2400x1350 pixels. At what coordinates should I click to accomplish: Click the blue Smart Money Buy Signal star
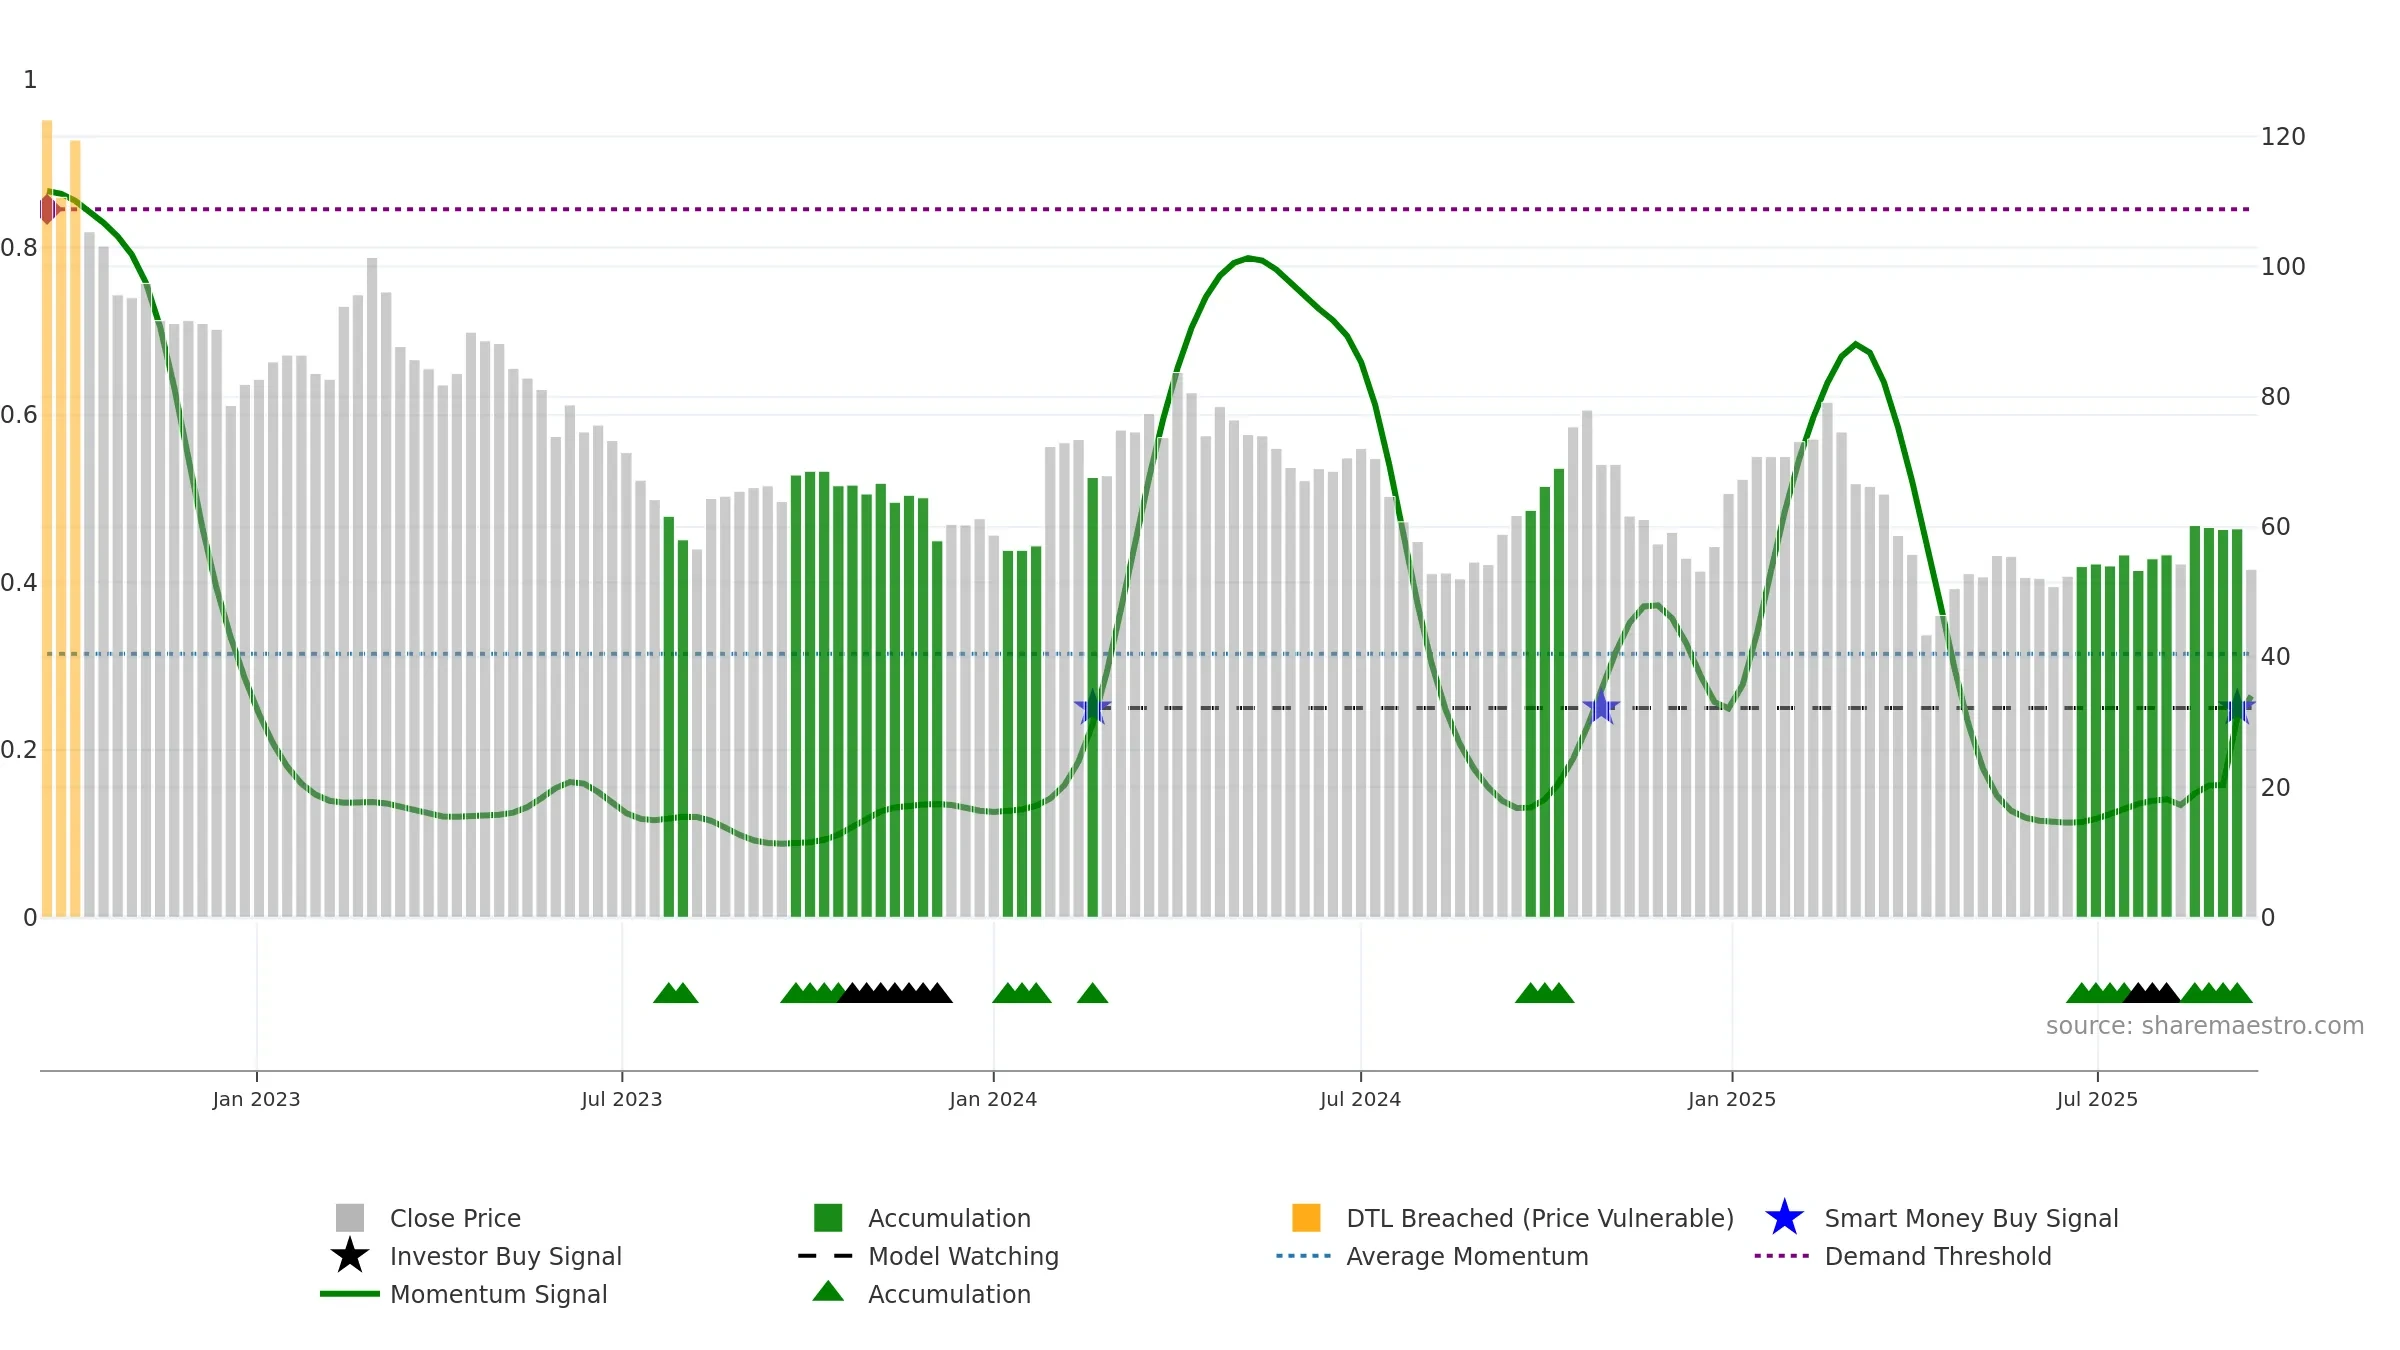pyautogui.click(x=1784, y=1218)
